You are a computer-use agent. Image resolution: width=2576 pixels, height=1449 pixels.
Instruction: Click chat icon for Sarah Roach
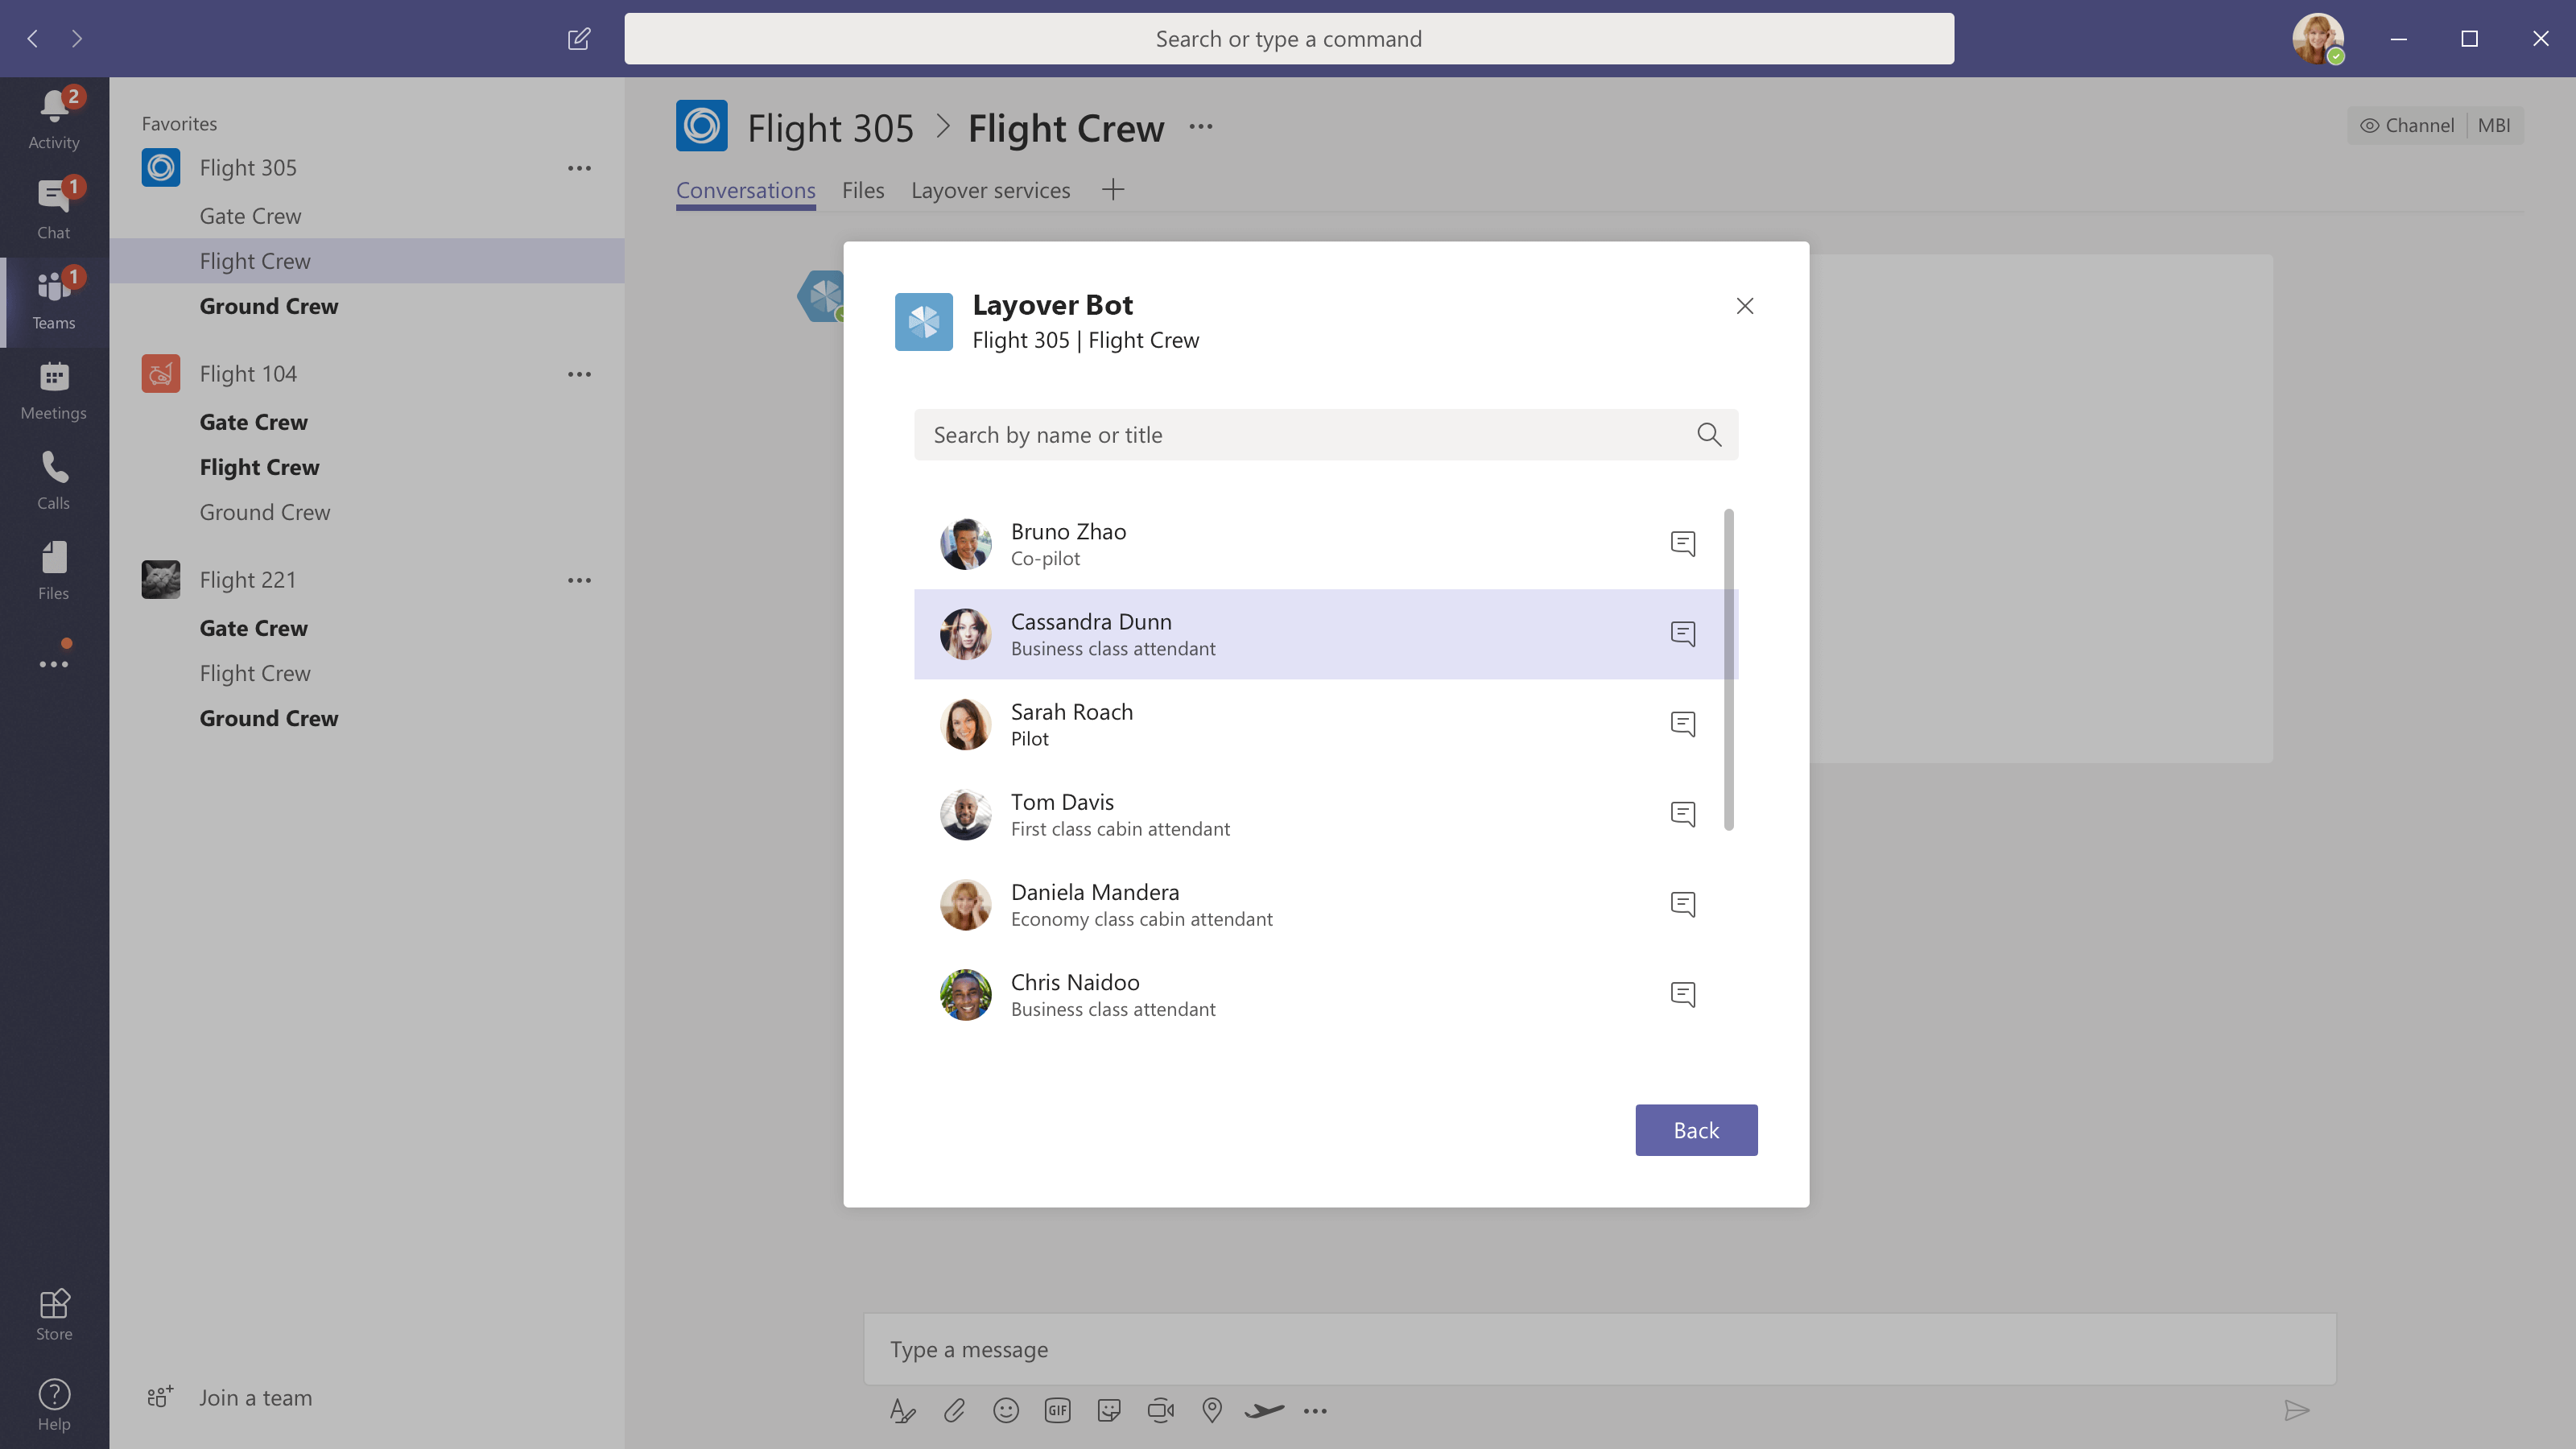click(1683, 723)
